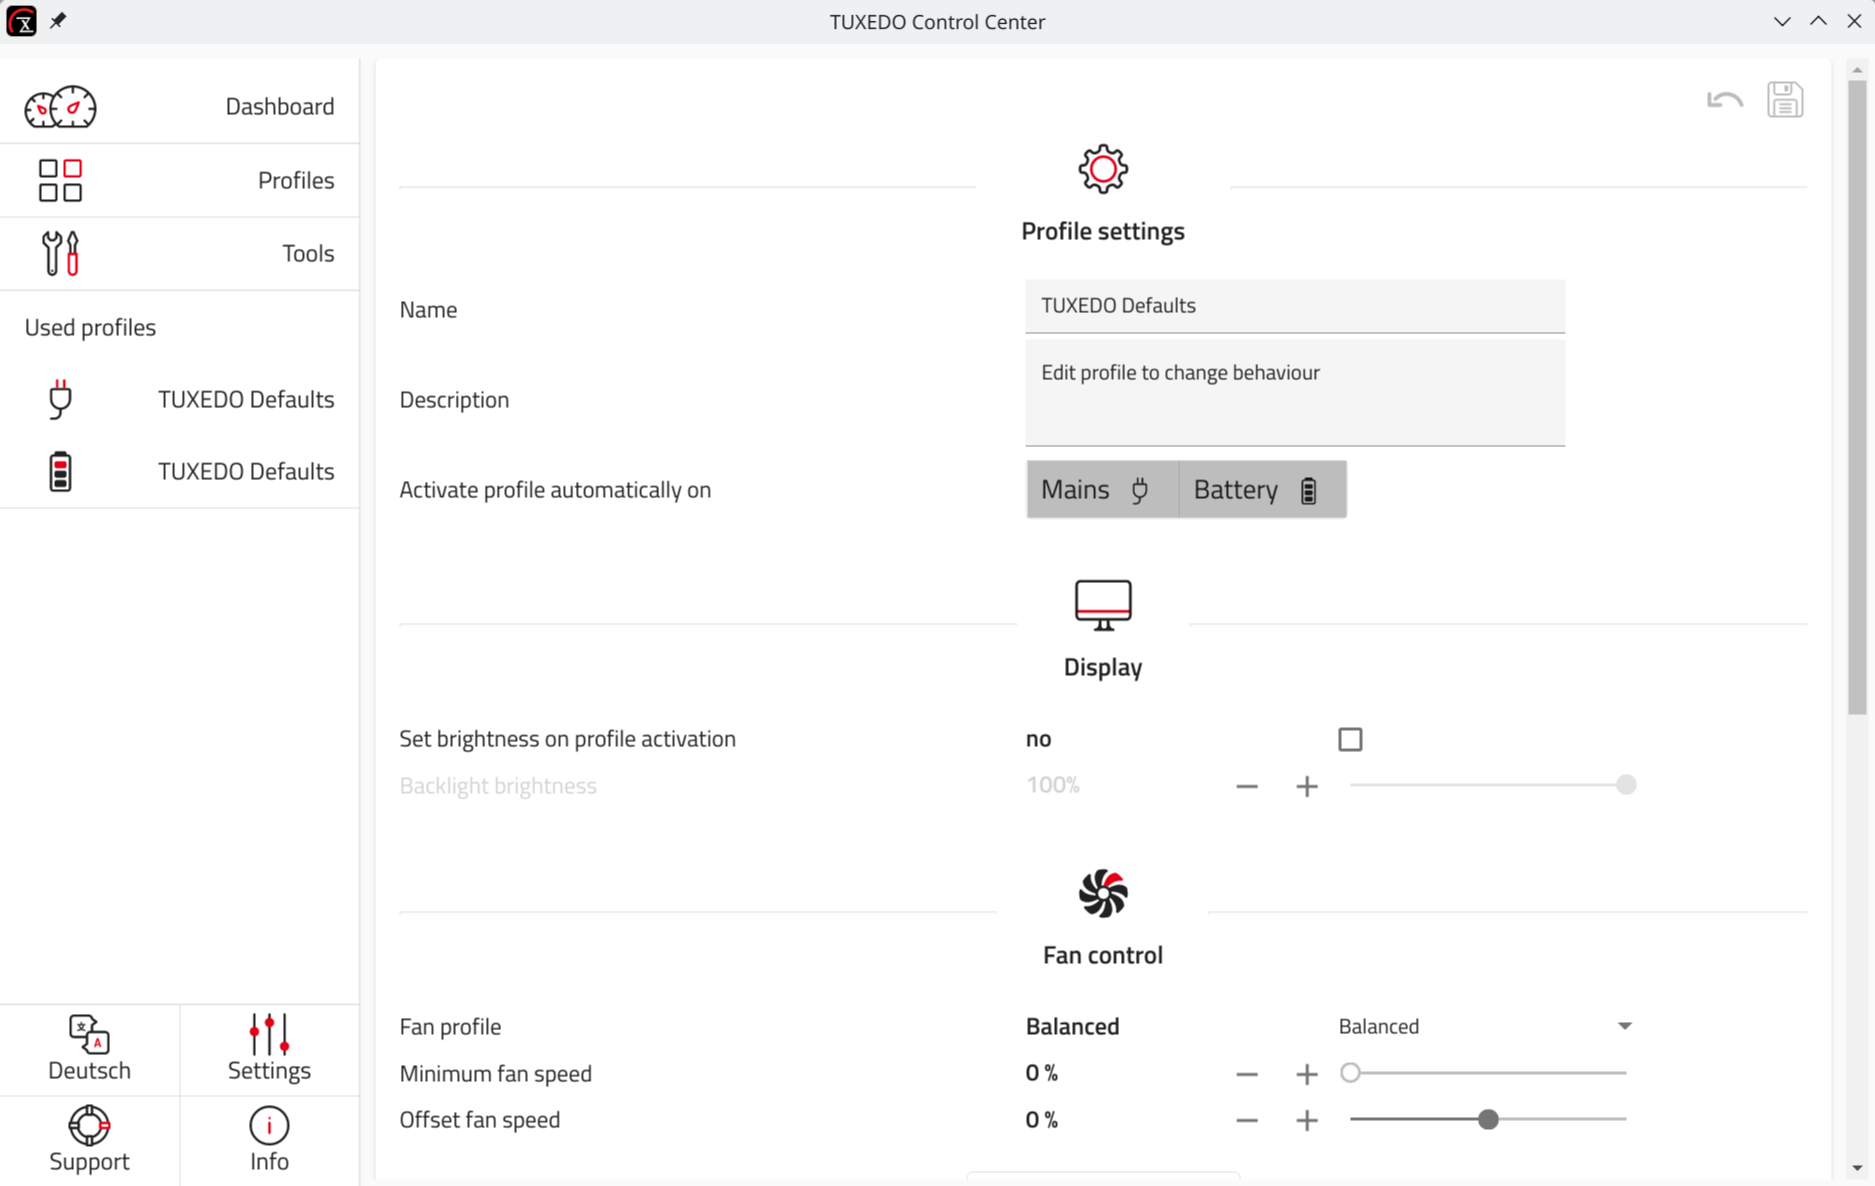The image size is (1875, 1186).
Task: Decrease minimum fan speed with minus
Action: point(1247,1074)
